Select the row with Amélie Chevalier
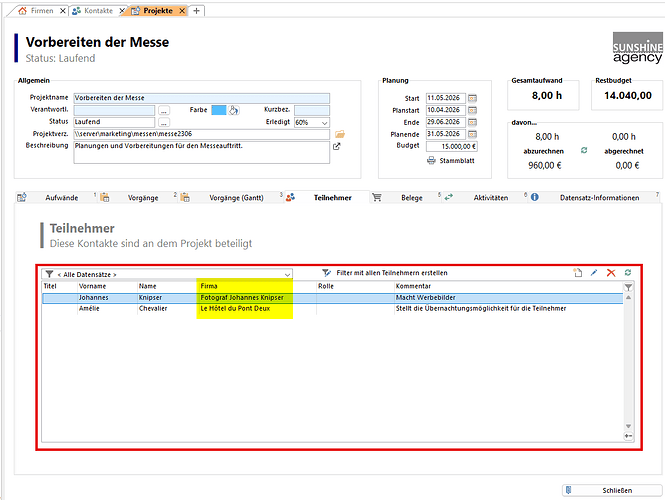 (x=332, y=309)
